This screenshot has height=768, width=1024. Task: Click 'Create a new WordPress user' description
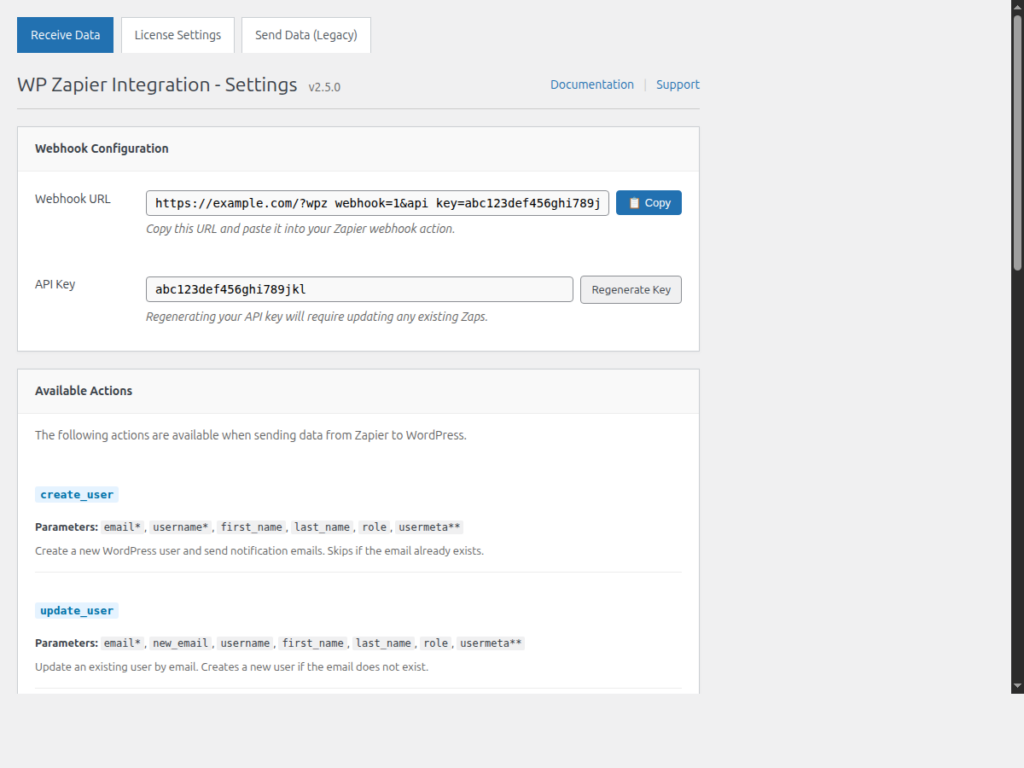pyautogui.click(x=259, y=551)
